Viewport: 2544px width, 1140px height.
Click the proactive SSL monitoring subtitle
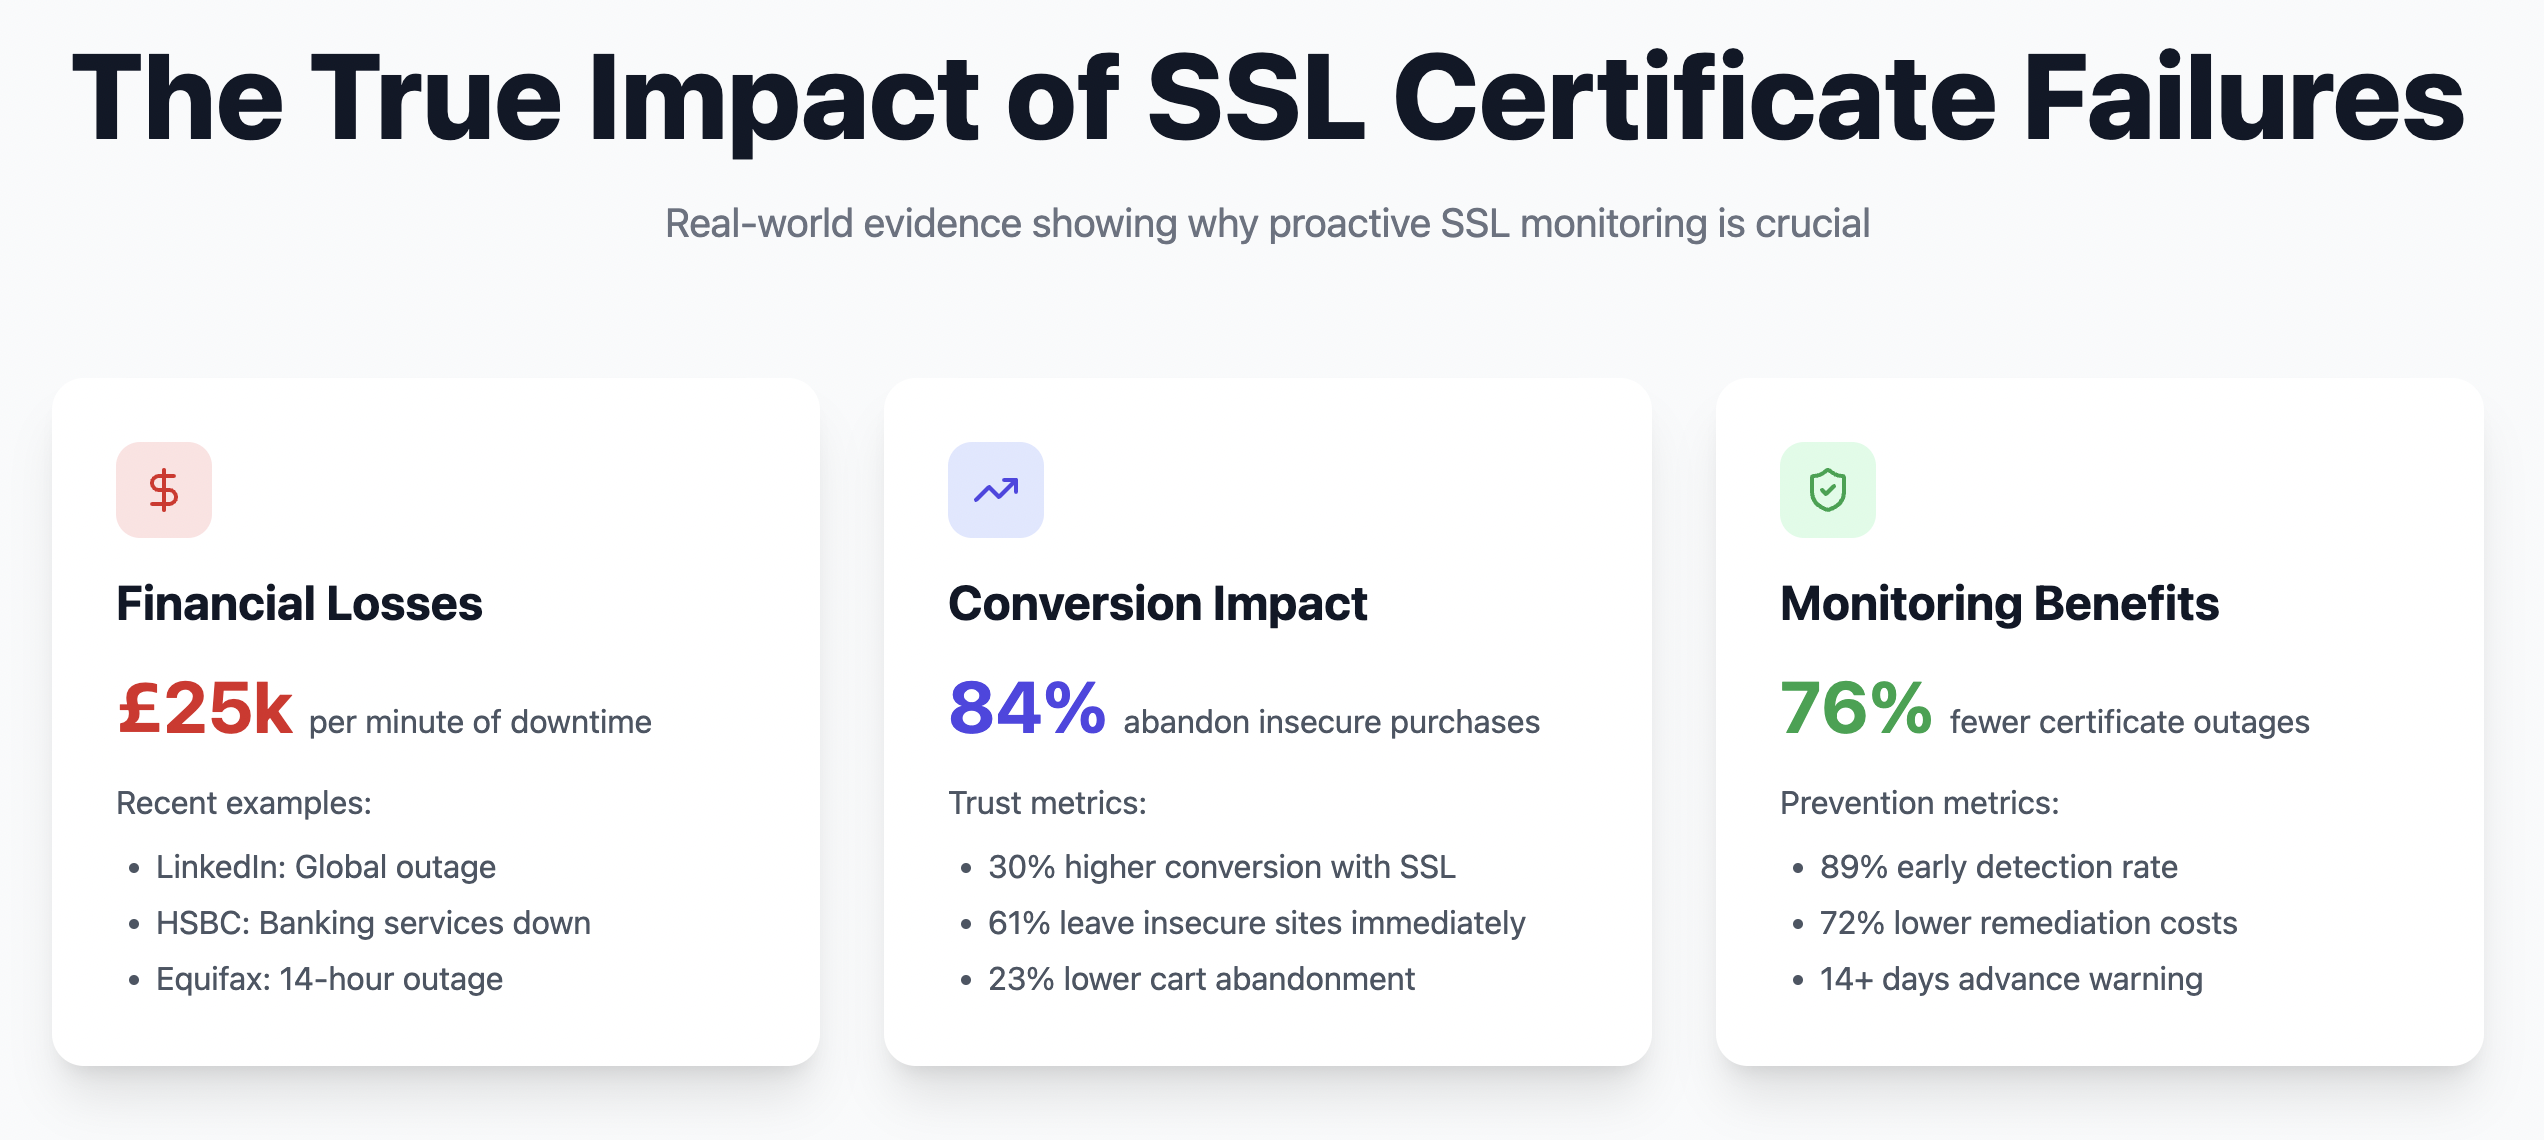1268,223
